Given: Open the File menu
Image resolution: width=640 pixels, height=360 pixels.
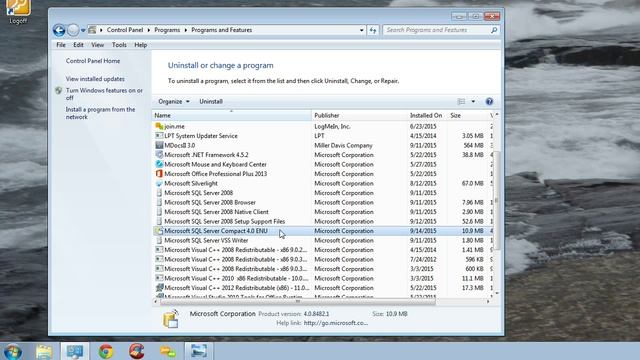Looking at the screenshot, I should (x=61, y=45).
